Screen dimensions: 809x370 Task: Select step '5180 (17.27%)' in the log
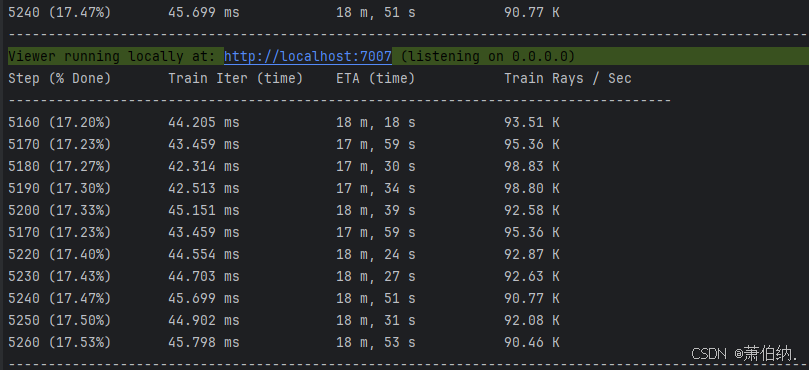[59, 167]
